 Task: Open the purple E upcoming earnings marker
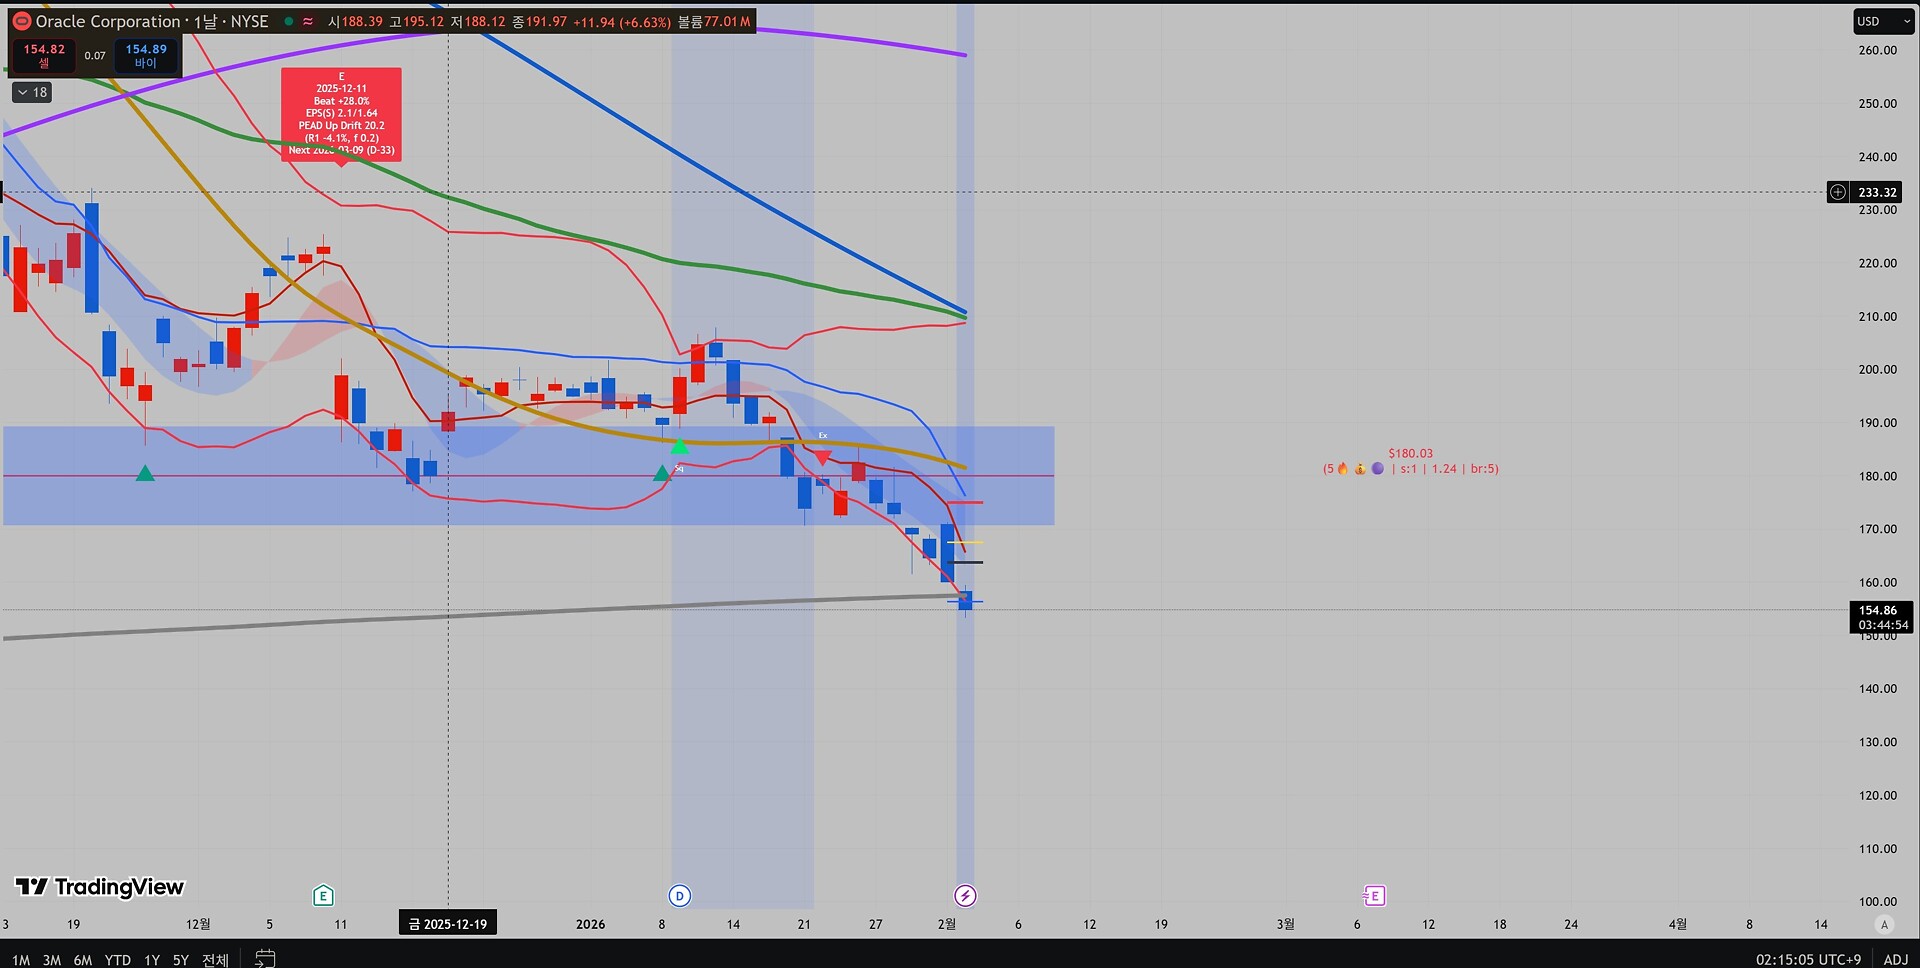tap(1375, 896)
